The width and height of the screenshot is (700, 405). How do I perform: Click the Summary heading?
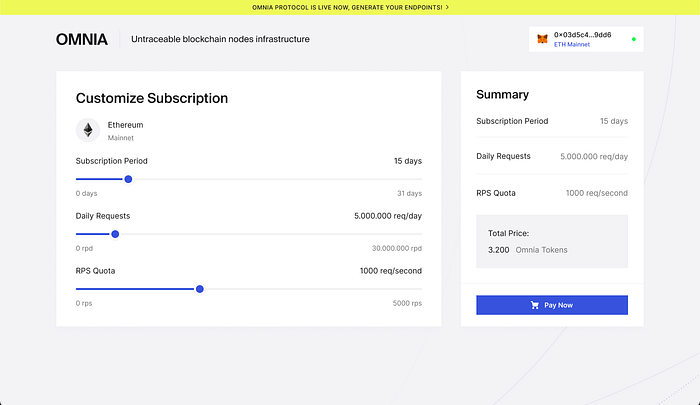pos(502,94)
